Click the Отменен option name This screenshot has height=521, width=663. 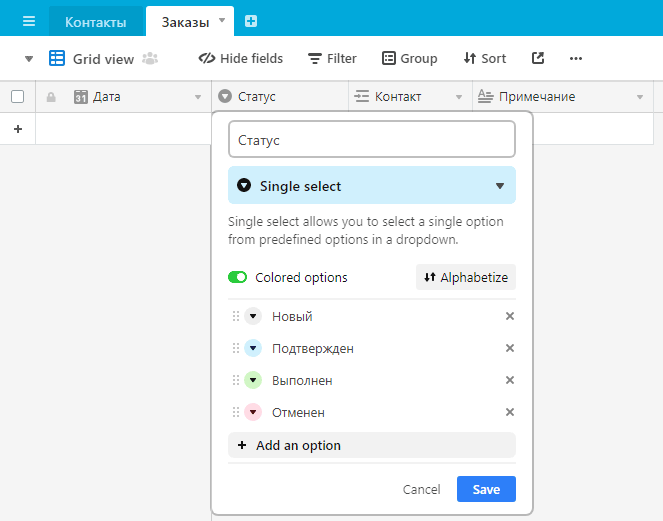click(x=298, y=413)
